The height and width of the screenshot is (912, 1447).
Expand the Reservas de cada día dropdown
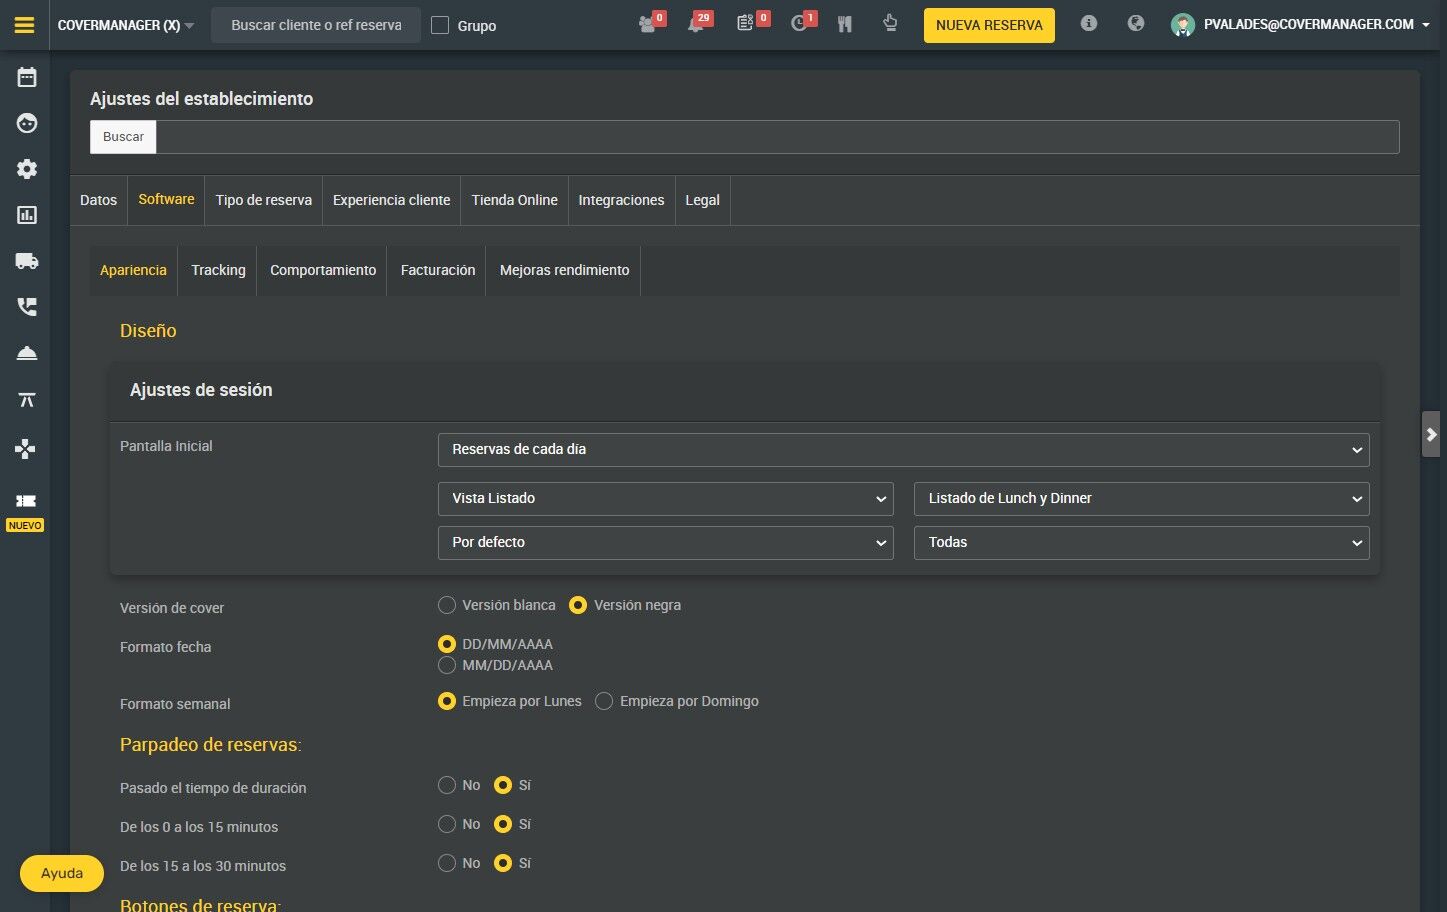tap(903, 450)
